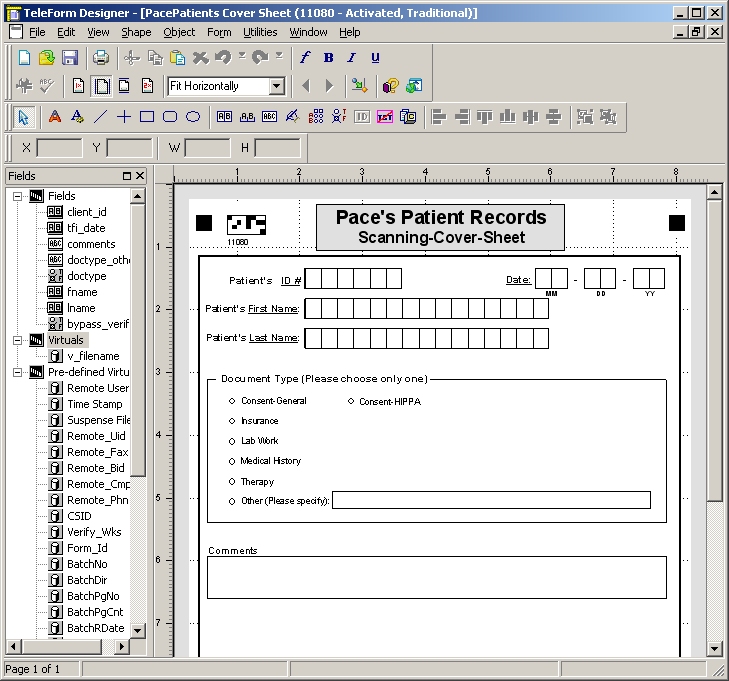Open the File menu
The width and height of the screenshot is (729, 681).
[37, 32]
